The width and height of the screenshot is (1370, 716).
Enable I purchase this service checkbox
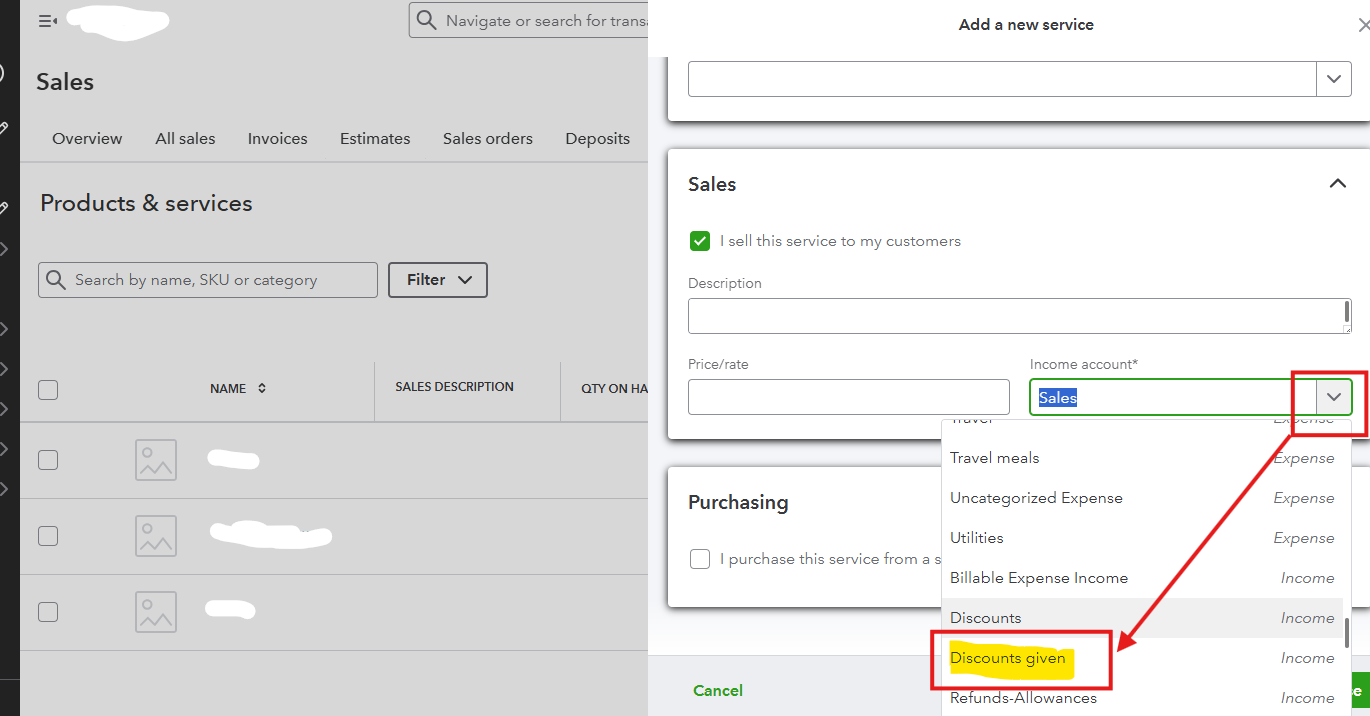[700, 559]
